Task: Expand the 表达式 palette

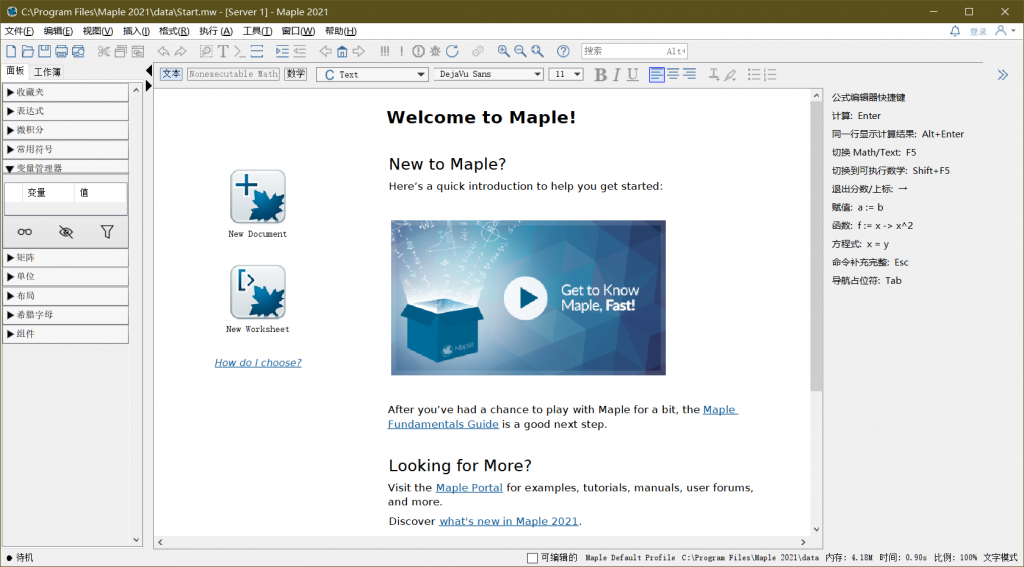Action: [65, 111]
